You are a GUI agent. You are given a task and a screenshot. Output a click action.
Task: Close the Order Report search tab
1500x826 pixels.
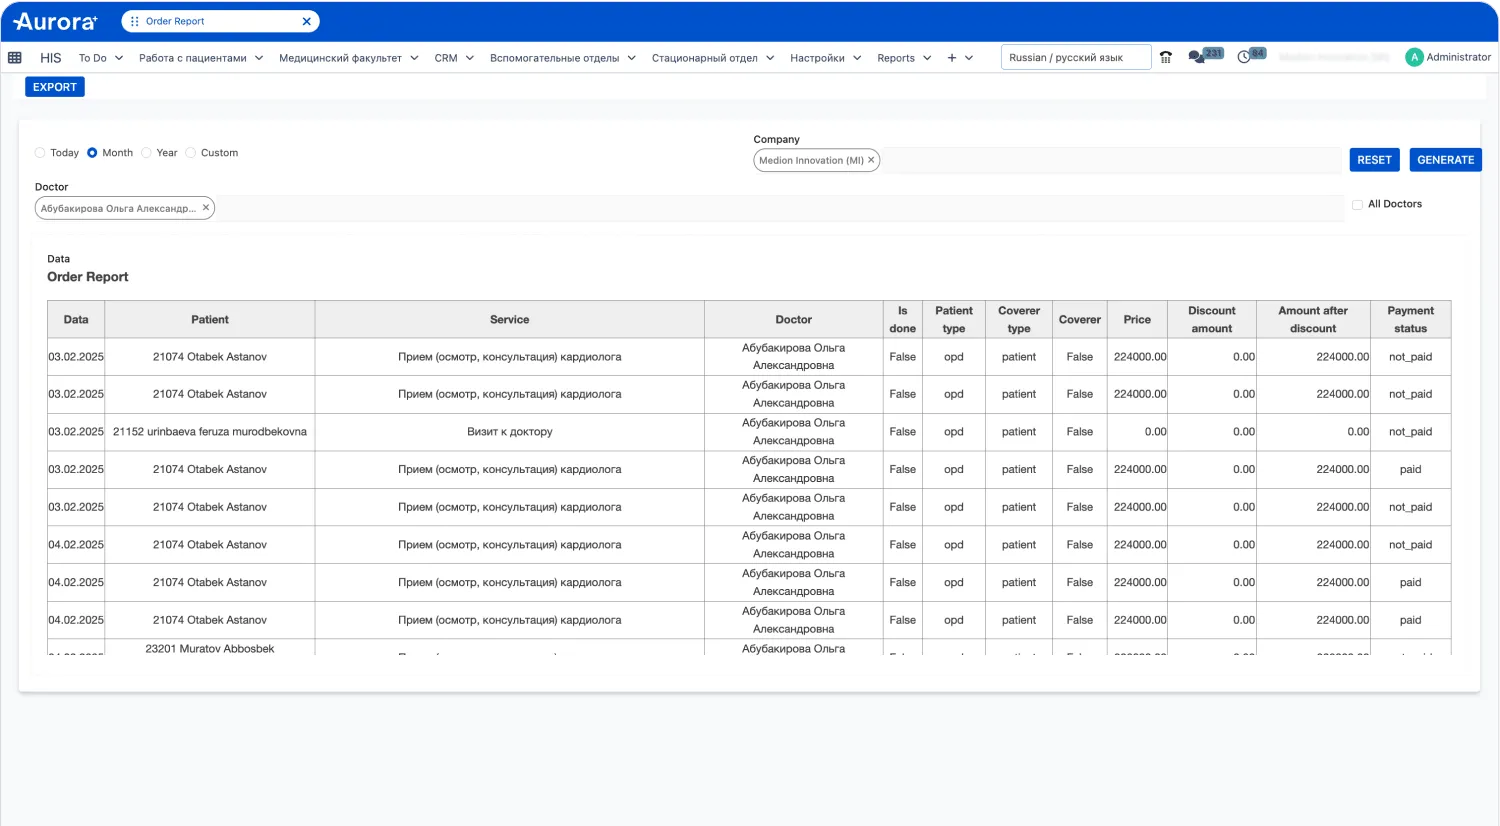point(307,20)
